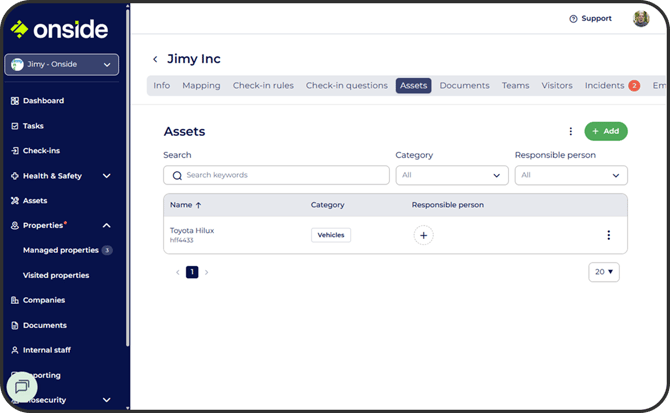The width and height of the screenshot is (670, 413).
Task: Expand the Biosecurity menu chevron
Action: [x=107, y=400]
